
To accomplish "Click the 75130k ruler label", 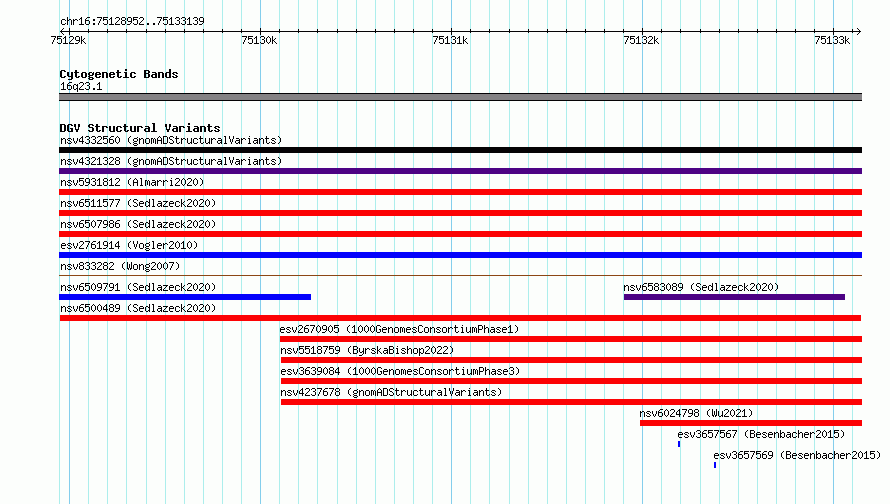I will (x=259, y=40).
